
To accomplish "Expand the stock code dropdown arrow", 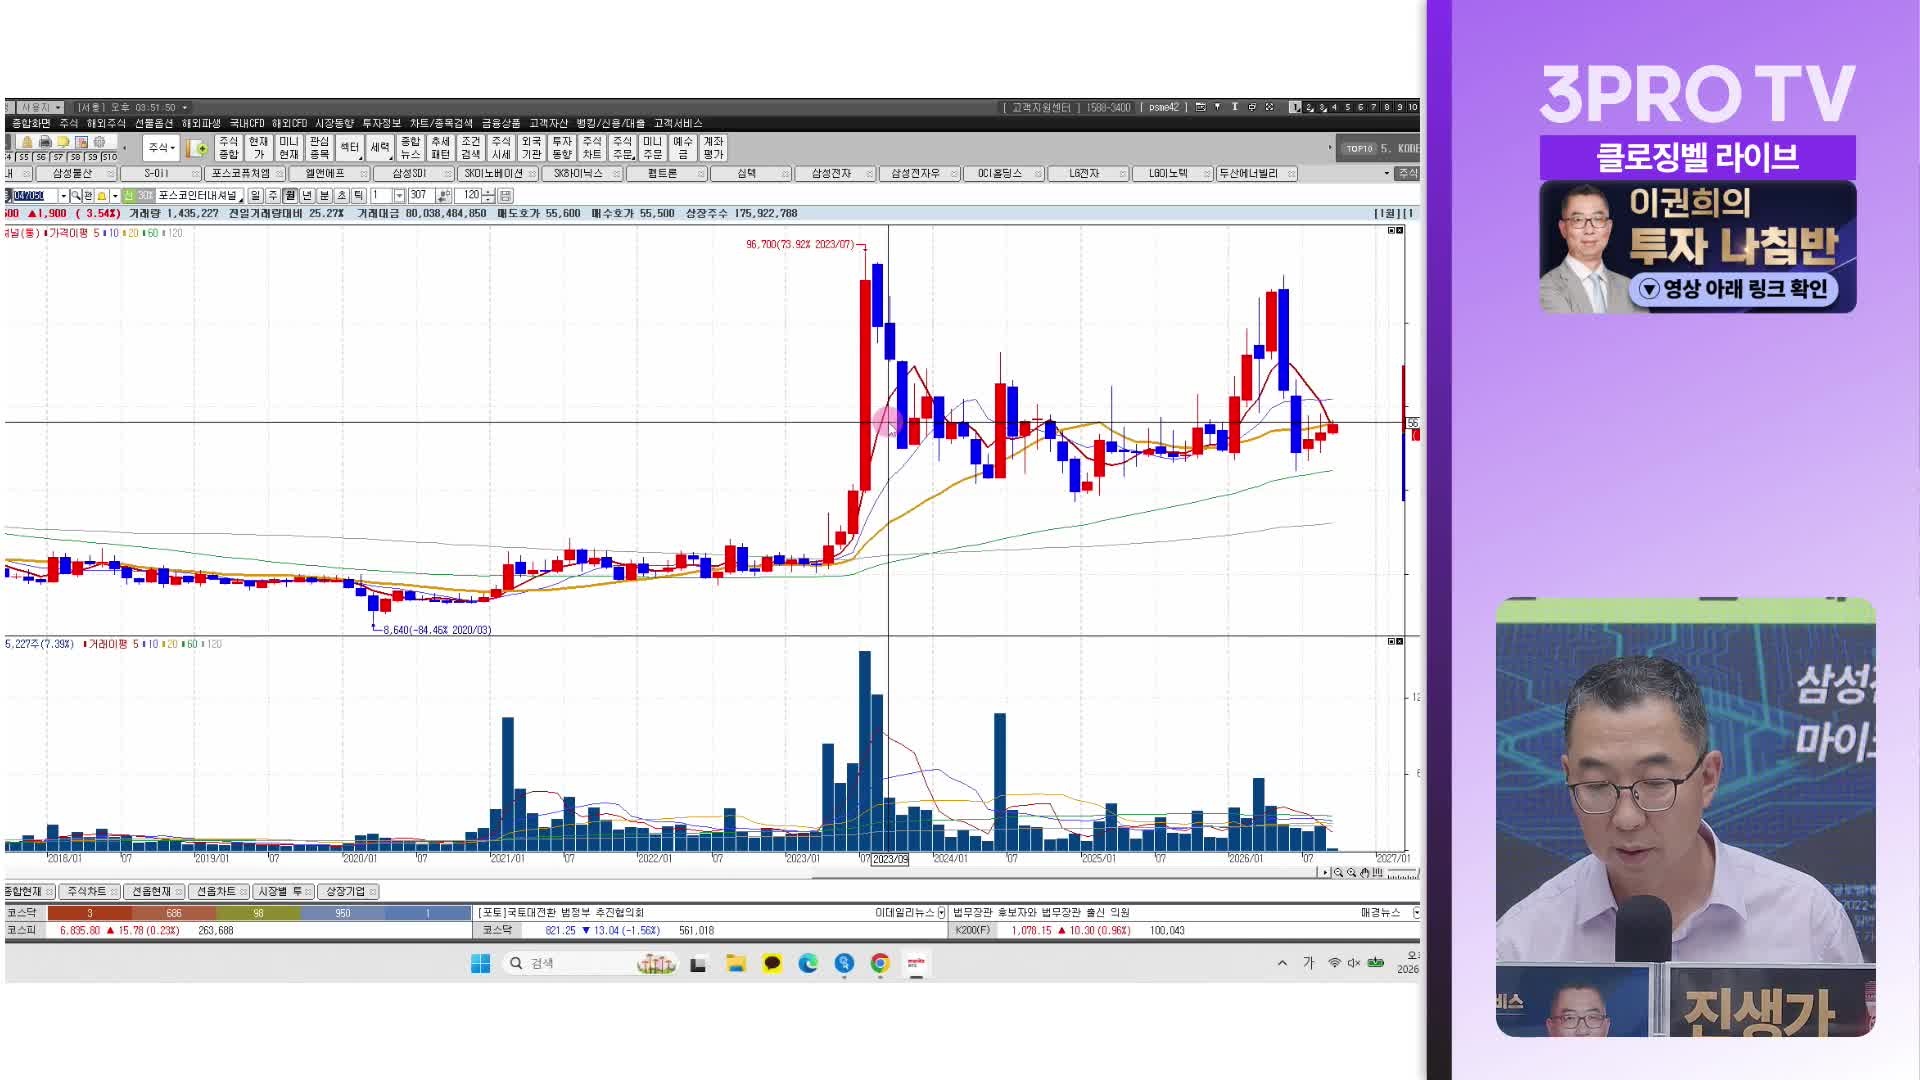I will point(63,196).
